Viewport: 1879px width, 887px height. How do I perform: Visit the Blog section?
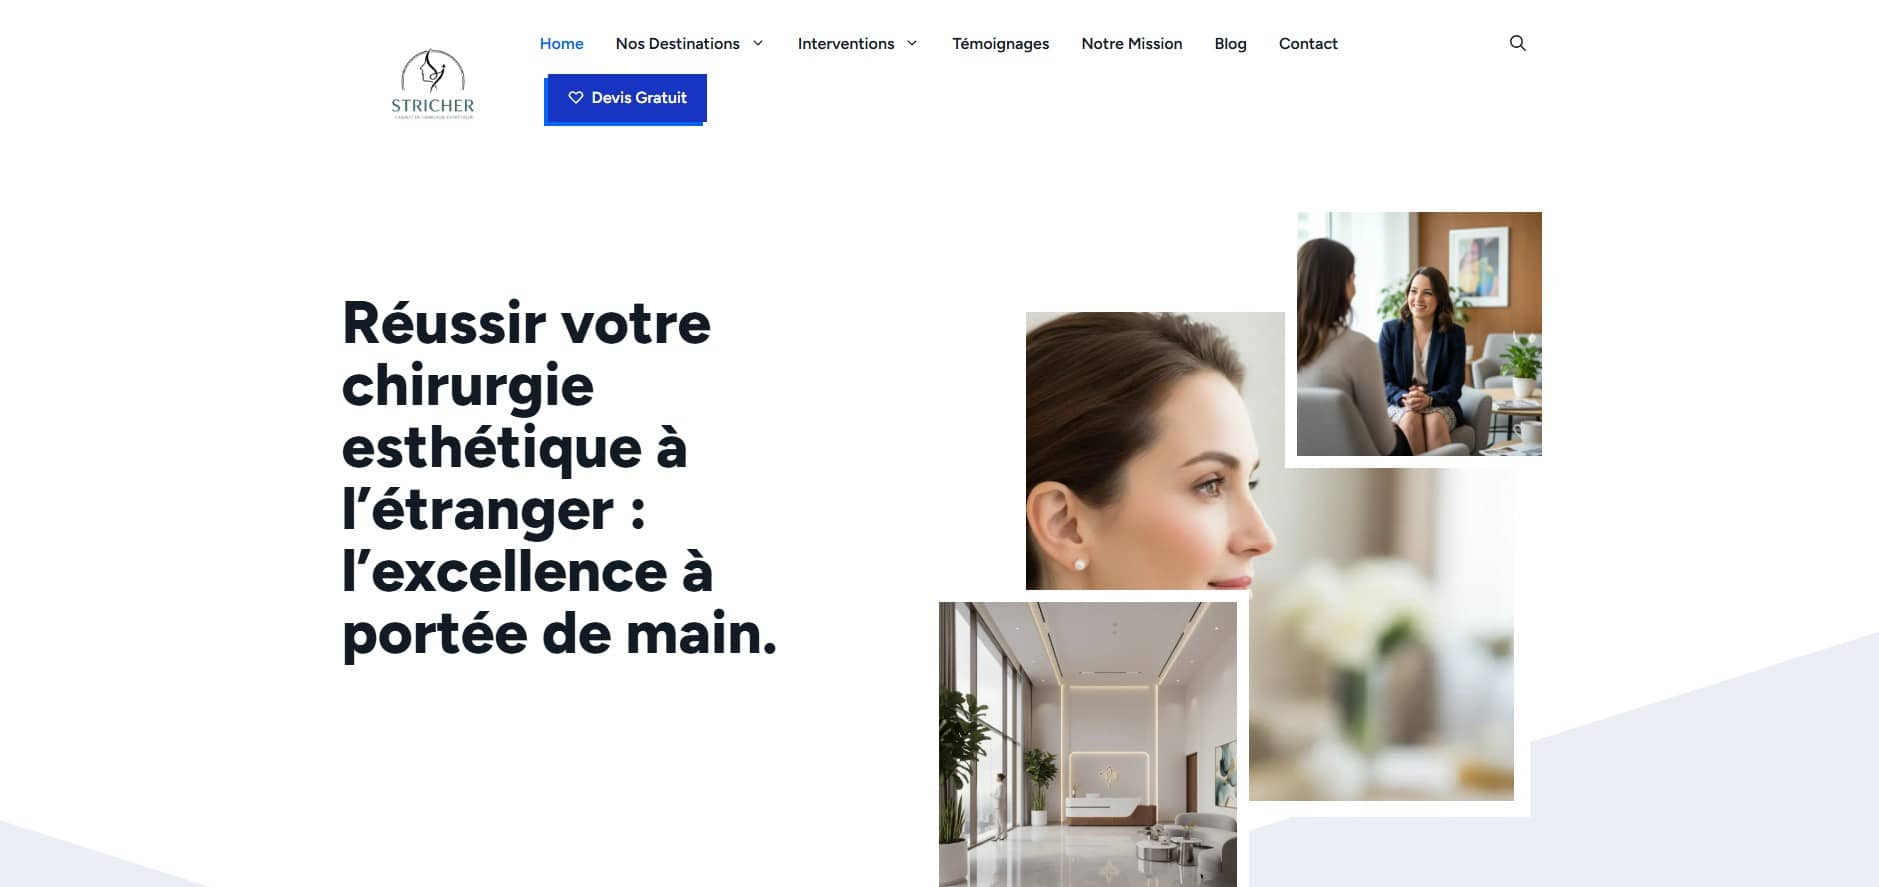click(1230, 43)
